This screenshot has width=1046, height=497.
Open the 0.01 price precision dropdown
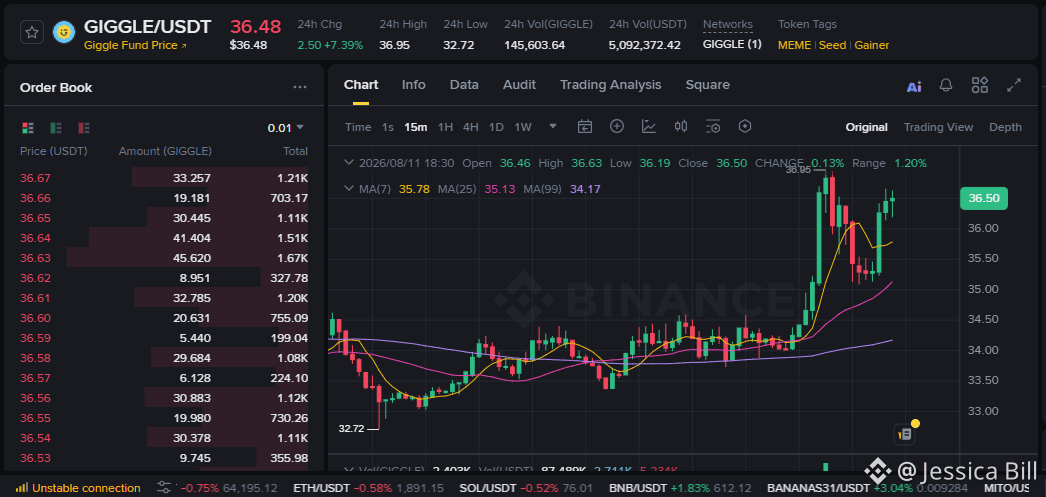[x=286, y=127]
